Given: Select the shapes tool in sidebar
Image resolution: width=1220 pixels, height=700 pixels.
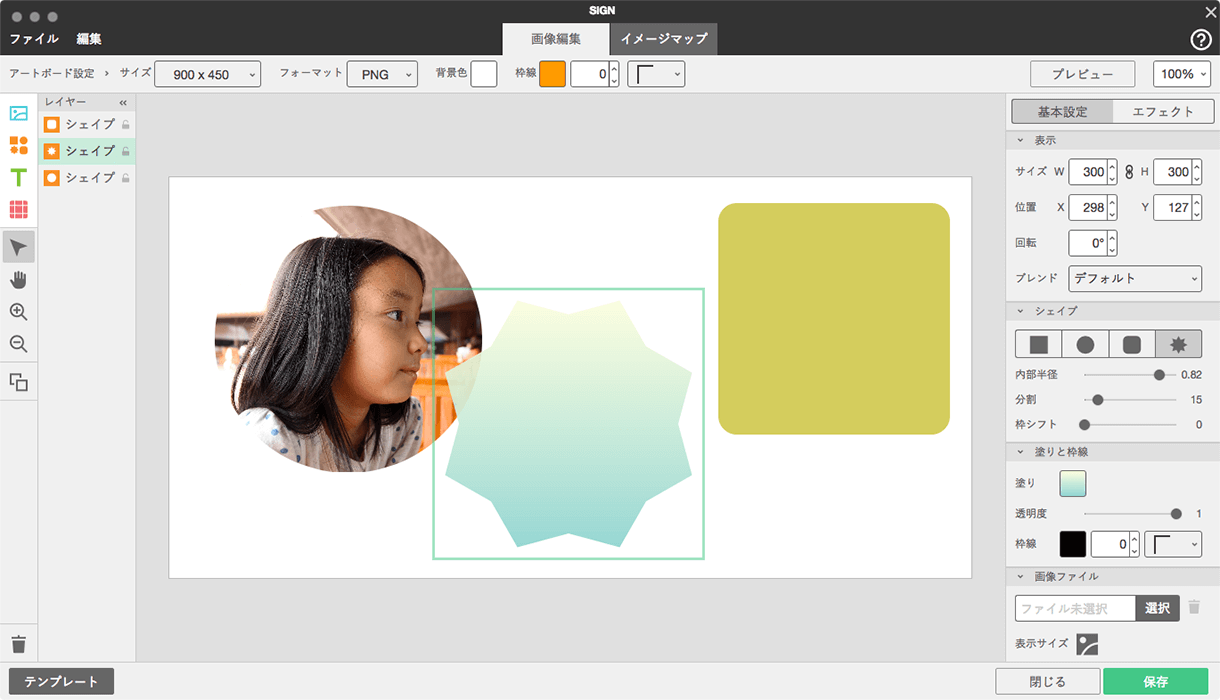Looking at the screenshot, I should pos(18,145).
